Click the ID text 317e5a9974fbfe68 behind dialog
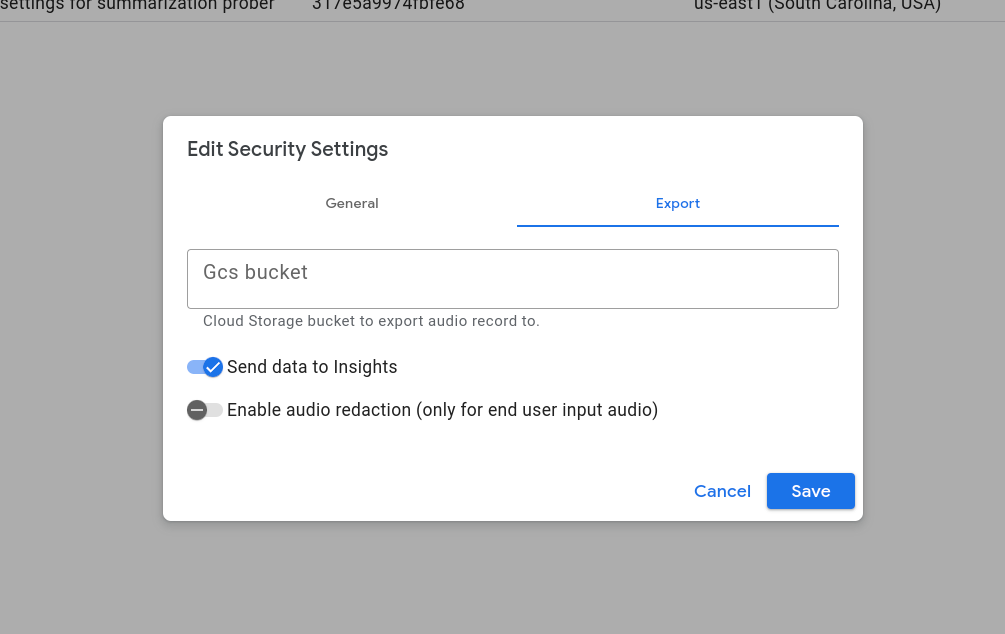The image size is (1005, 634). point(388,6)
